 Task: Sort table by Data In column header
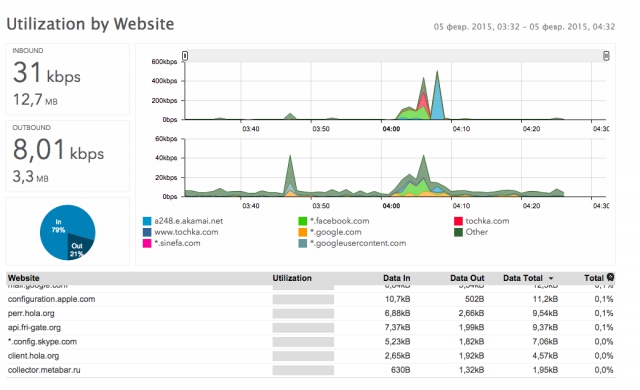point(396,278)
